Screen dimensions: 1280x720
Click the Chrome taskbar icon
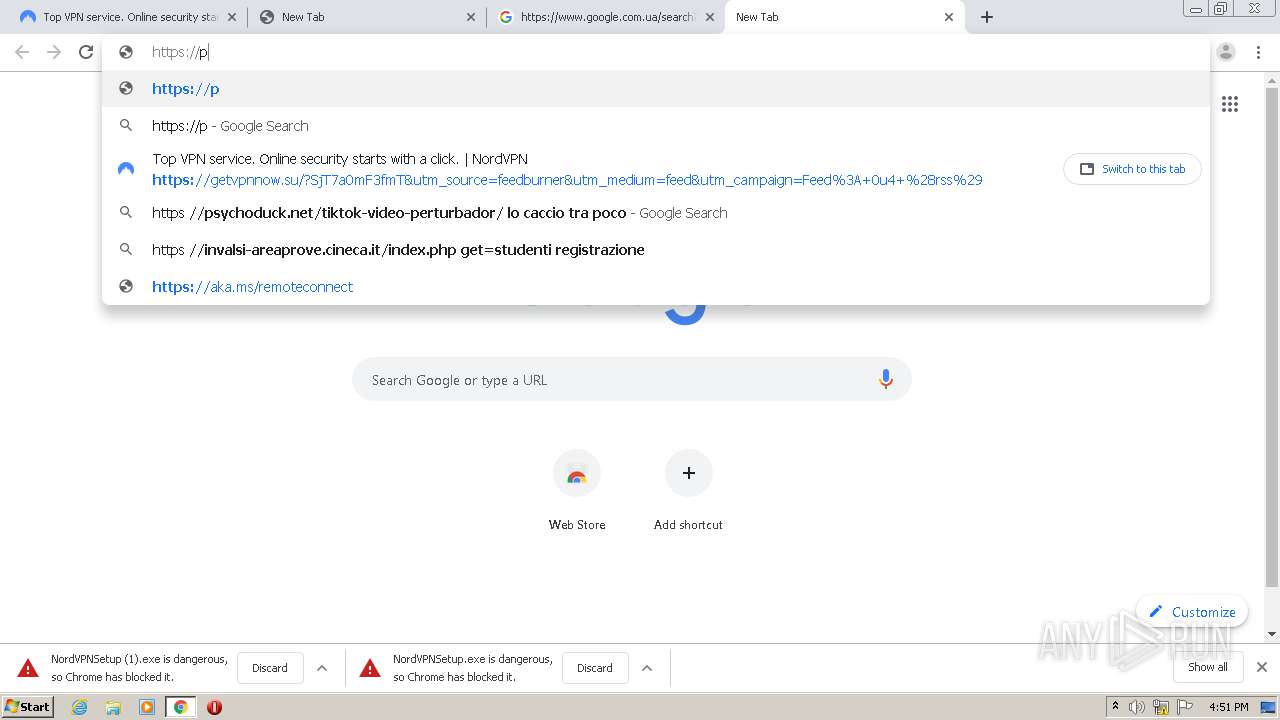point(180,707)
